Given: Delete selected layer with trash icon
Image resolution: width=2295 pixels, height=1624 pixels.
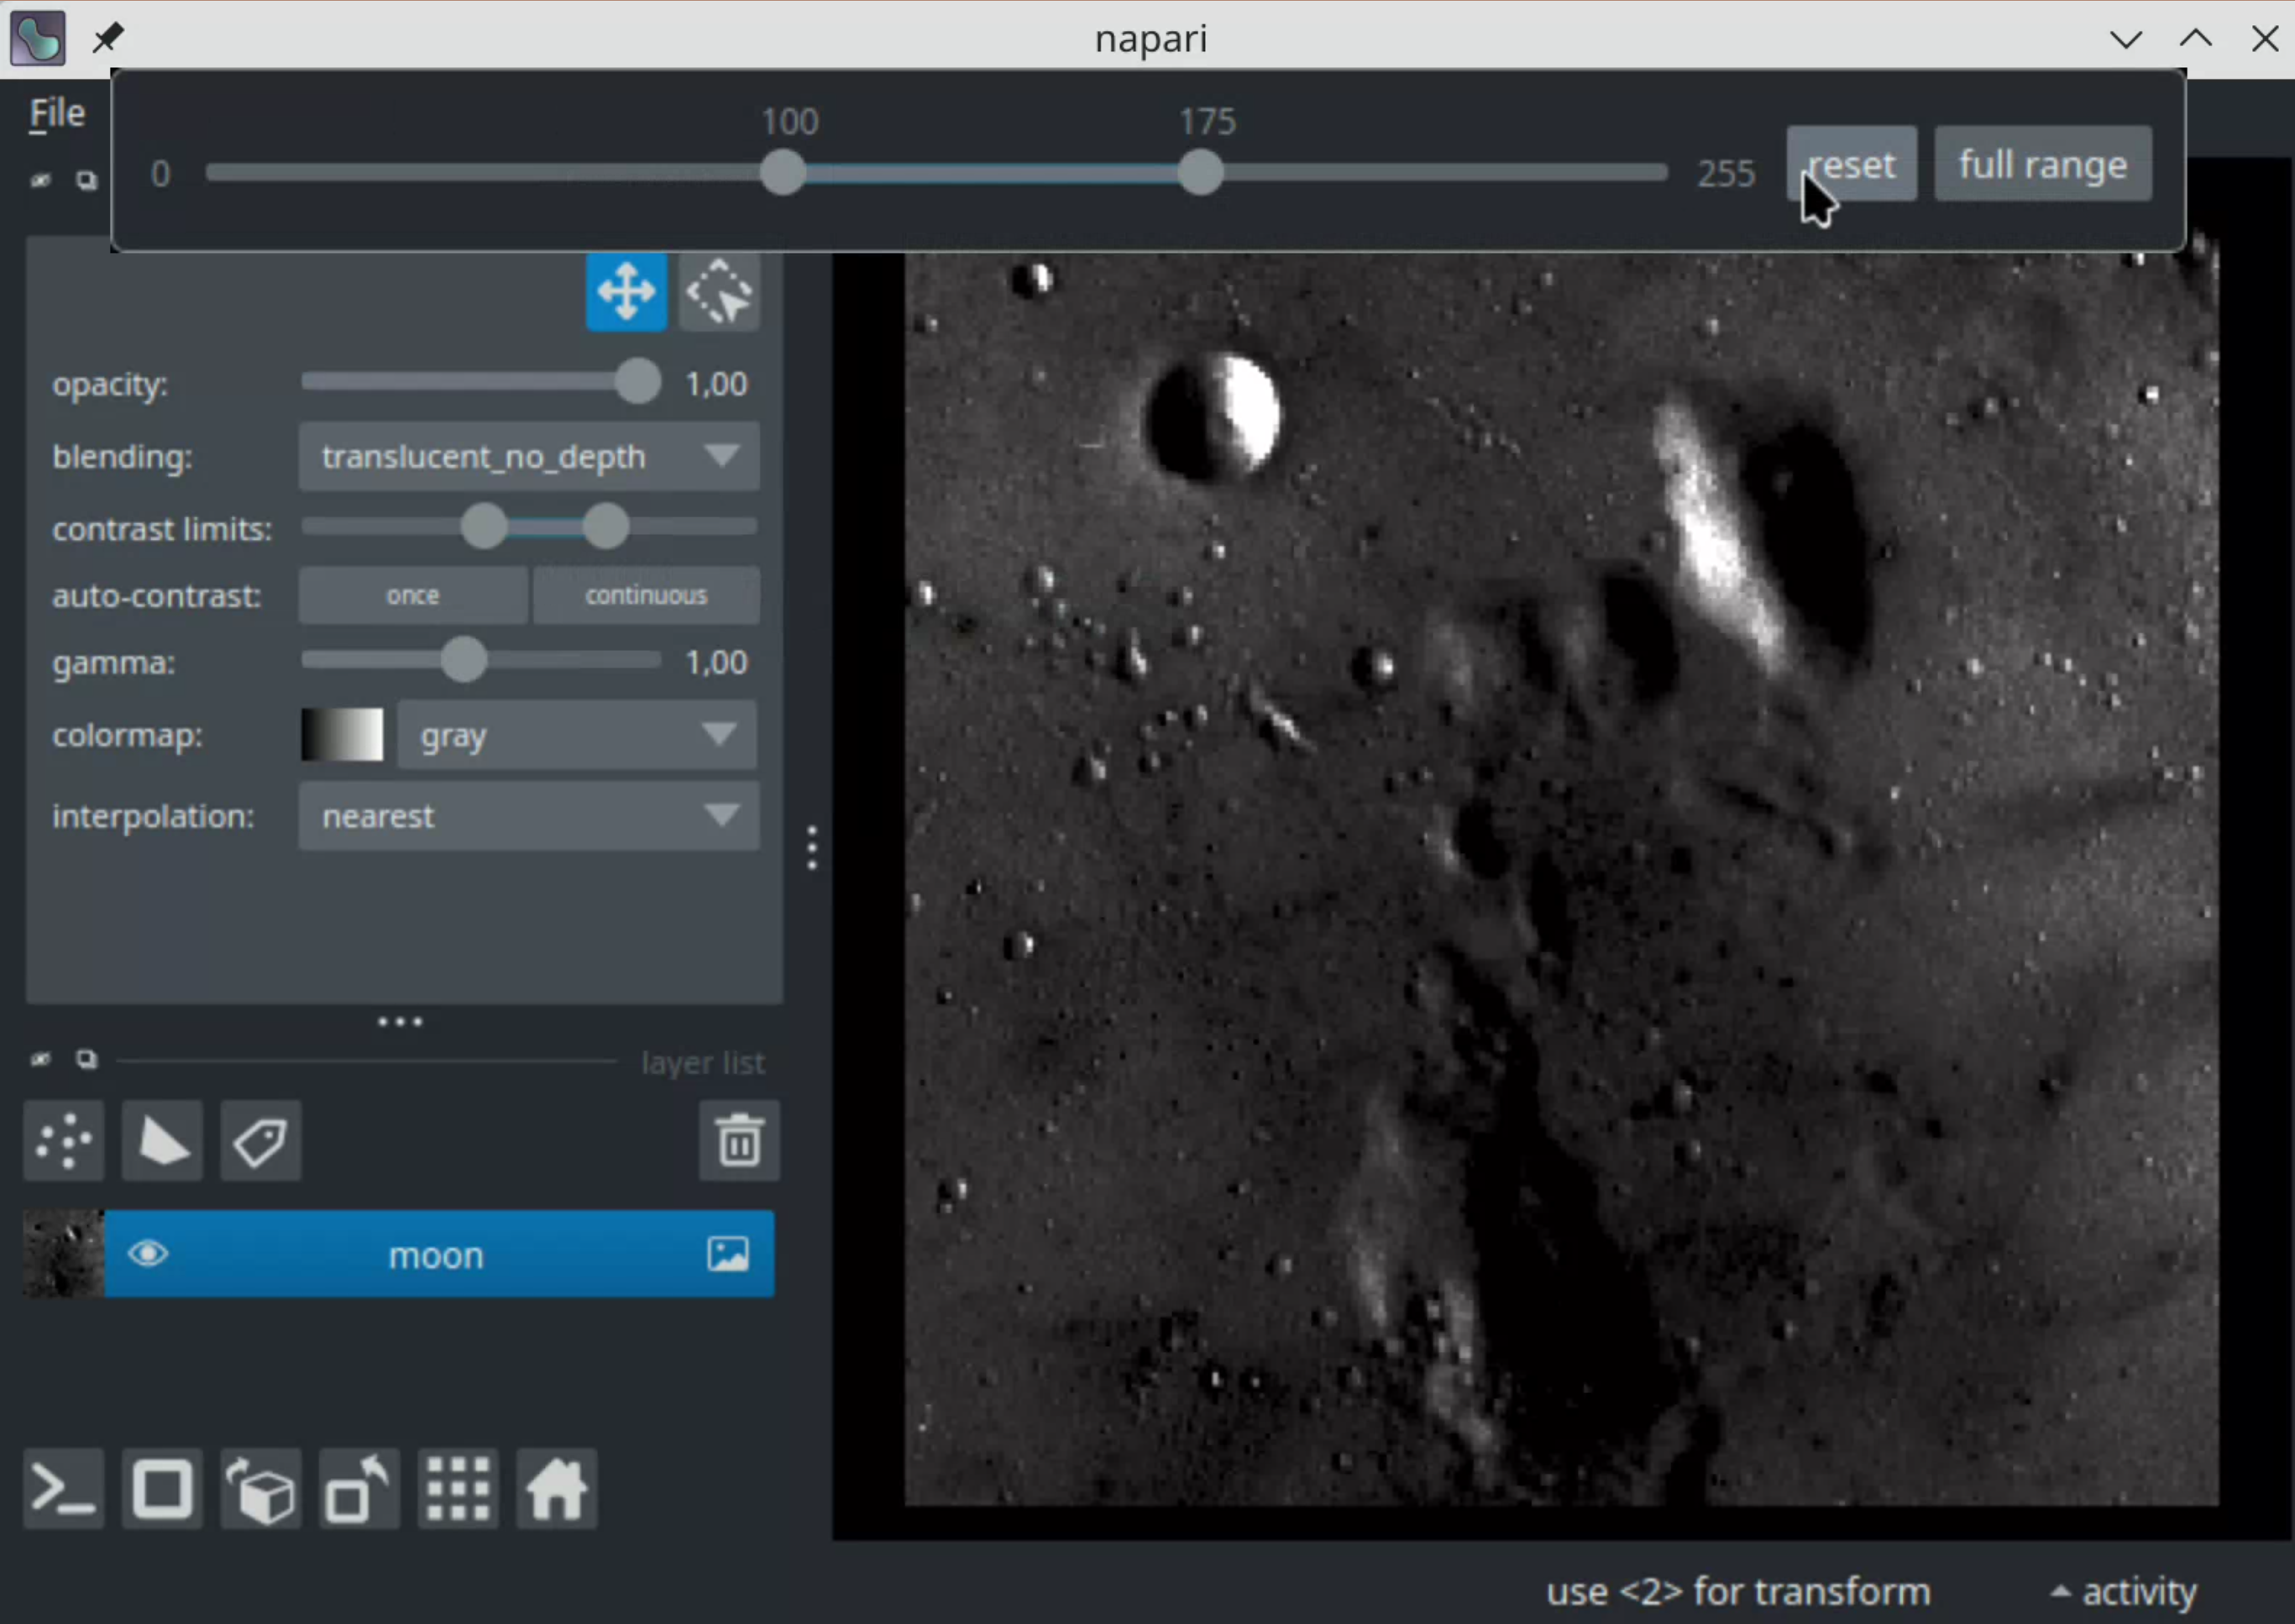Looking at the screenshot, I should [x=739, y=1141].
